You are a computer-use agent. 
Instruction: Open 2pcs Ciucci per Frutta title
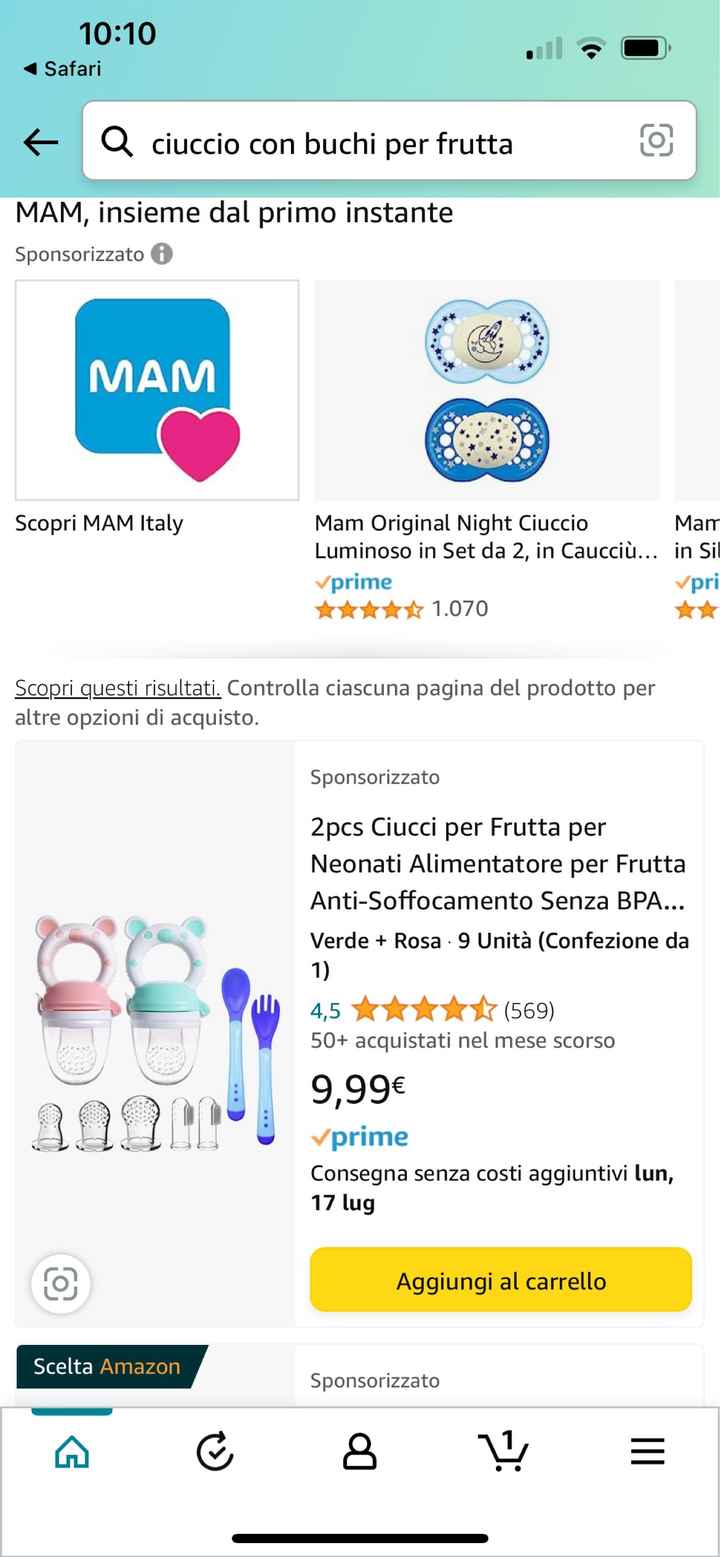point(498,864)
